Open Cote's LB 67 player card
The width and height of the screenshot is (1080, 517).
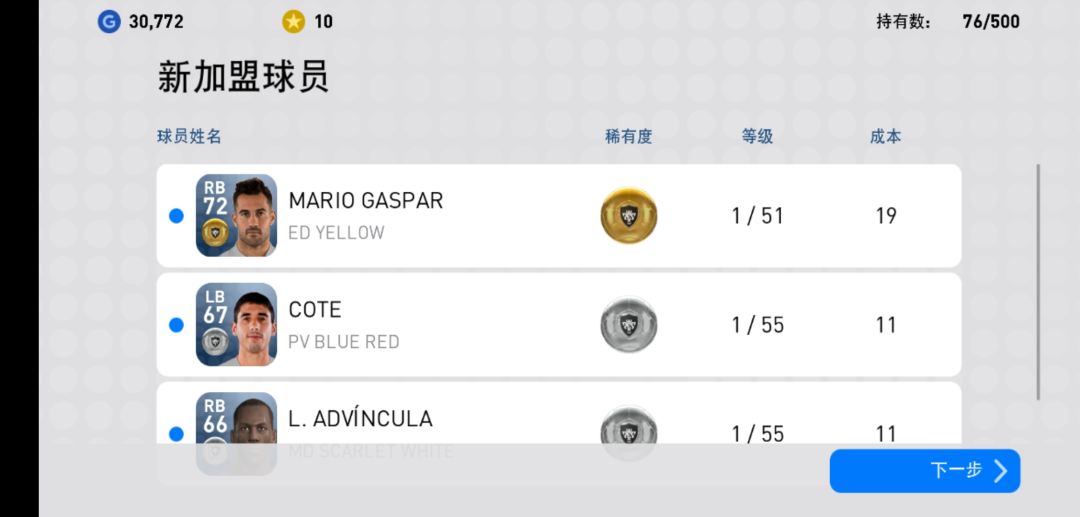pyautogui.click(x=236, y=324)
